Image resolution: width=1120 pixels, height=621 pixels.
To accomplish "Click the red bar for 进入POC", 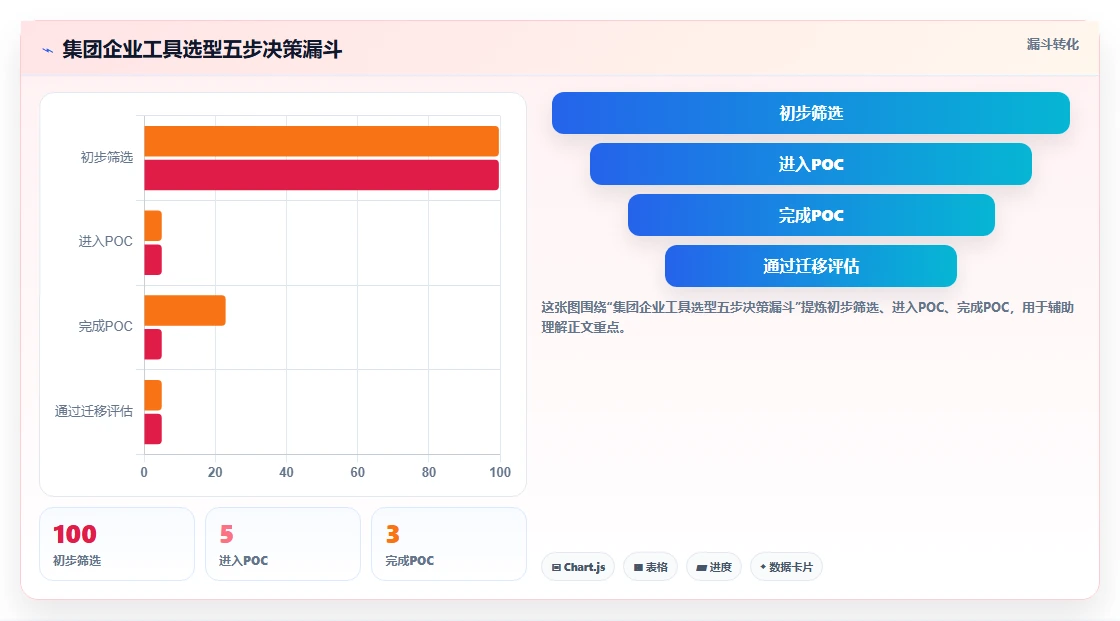I will [153, 259].
